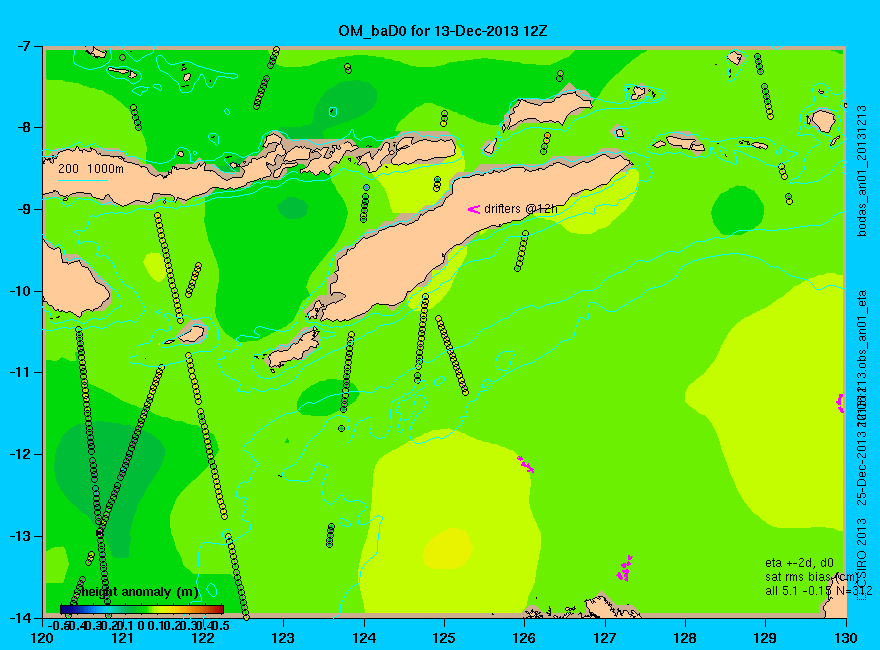Select the cyan line under the 200 1000m legend

(82, 180)
